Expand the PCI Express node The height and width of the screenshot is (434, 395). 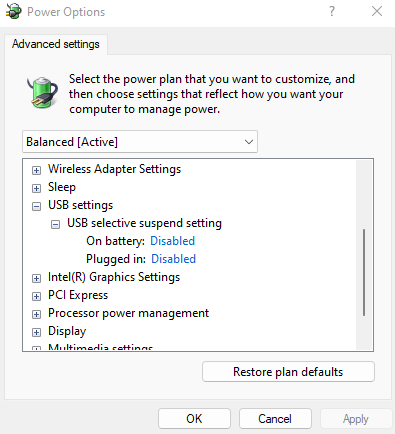tap(36, 296)
